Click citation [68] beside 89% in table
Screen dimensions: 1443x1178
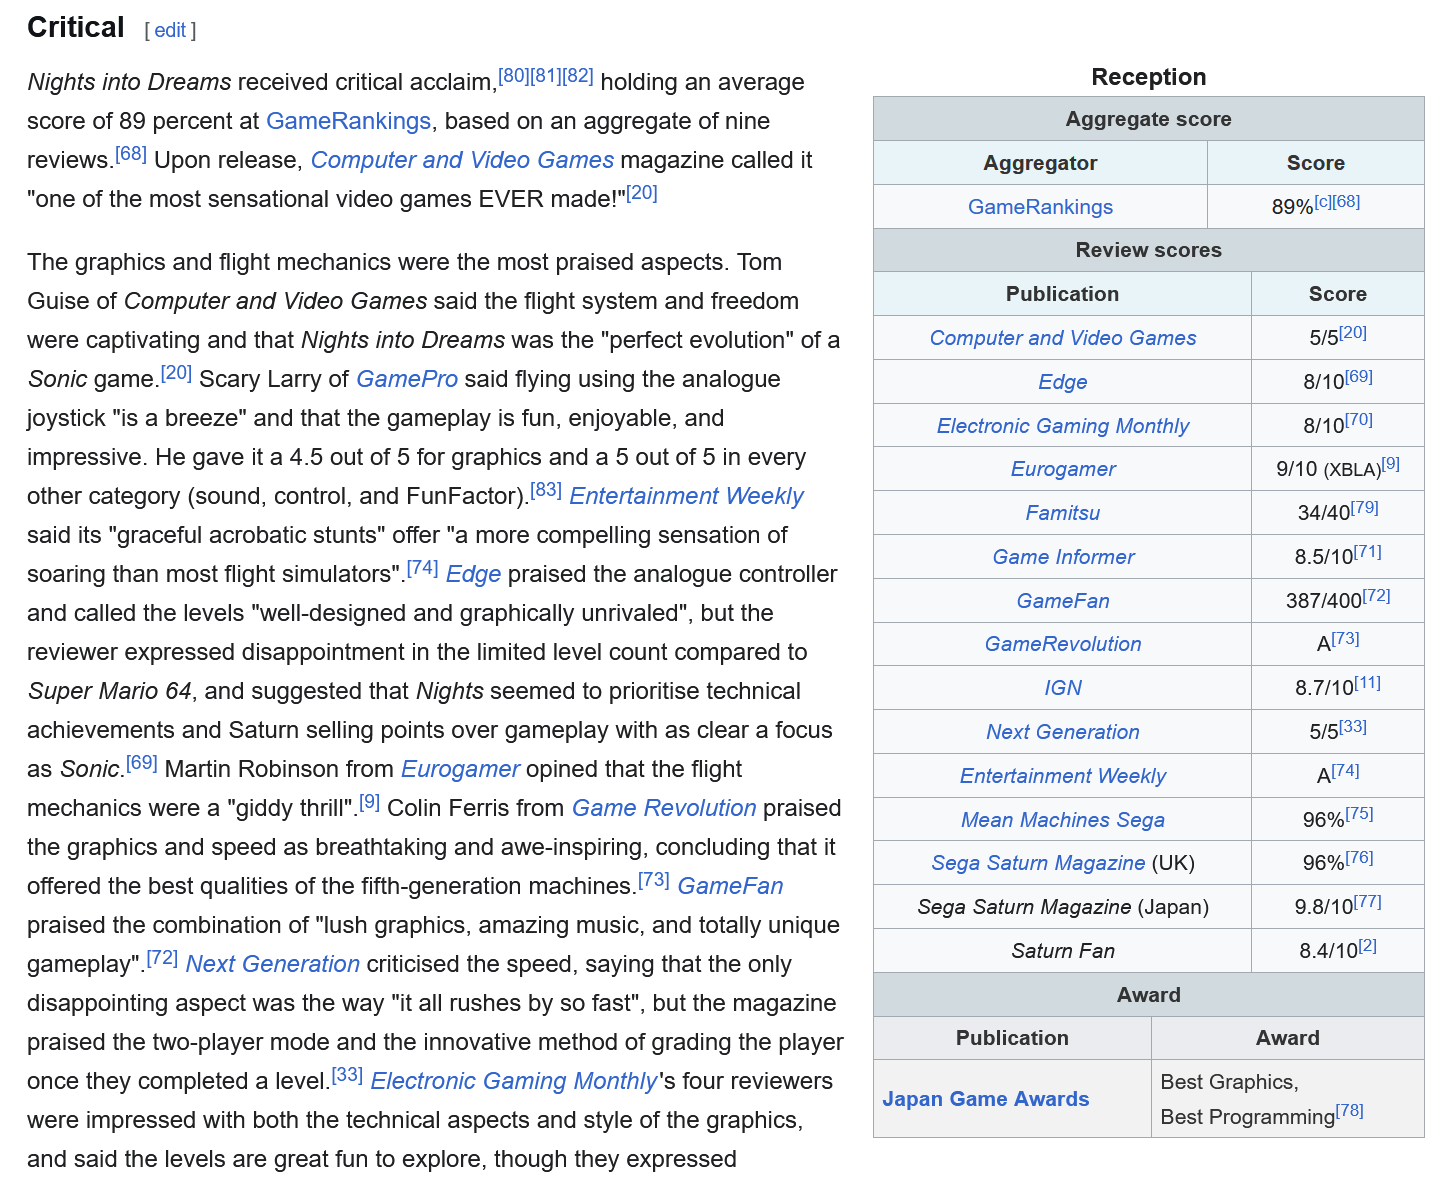coord(1346,202)
